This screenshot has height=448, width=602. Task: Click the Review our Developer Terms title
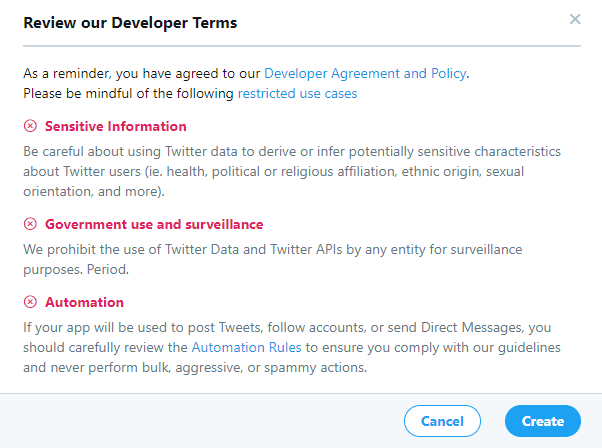[130, 21]
